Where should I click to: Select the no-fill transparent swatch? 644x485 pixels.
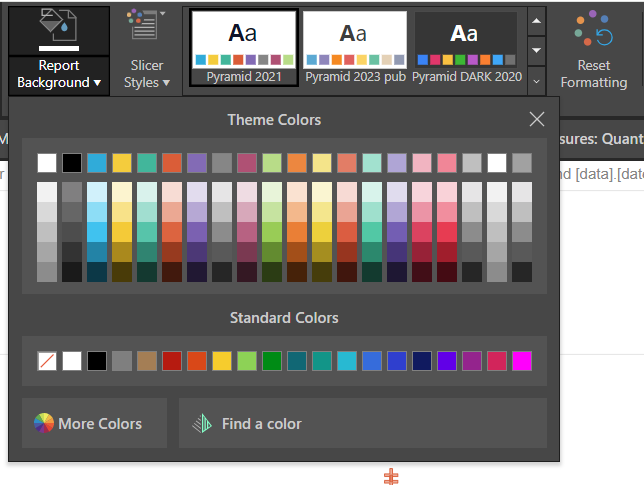(47, 361)
